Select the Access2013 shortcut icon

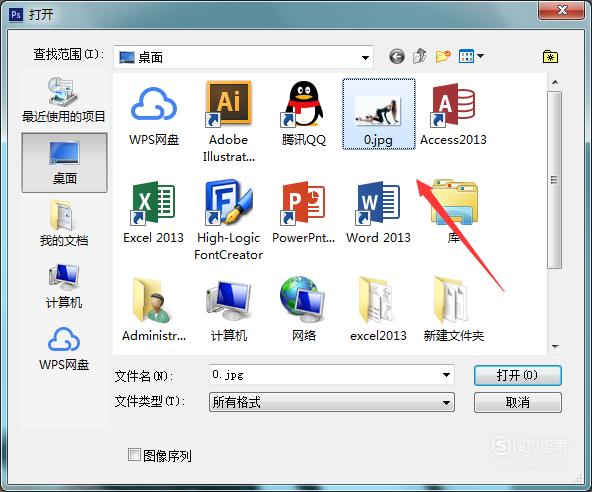click(453, 105)
